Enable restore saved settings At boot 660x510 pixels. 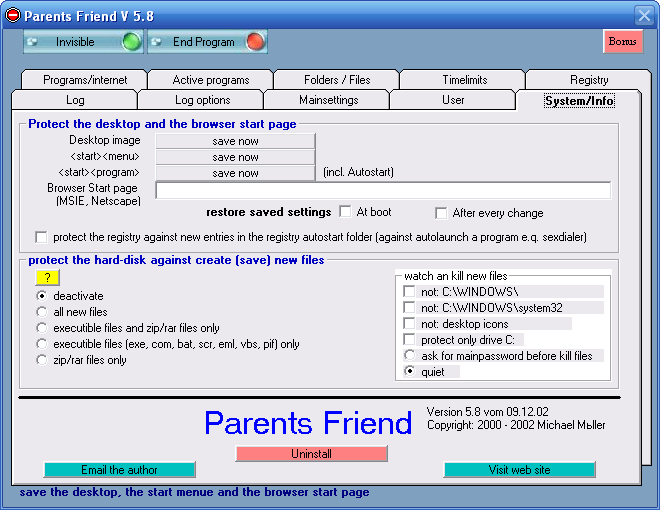[345, 212]
